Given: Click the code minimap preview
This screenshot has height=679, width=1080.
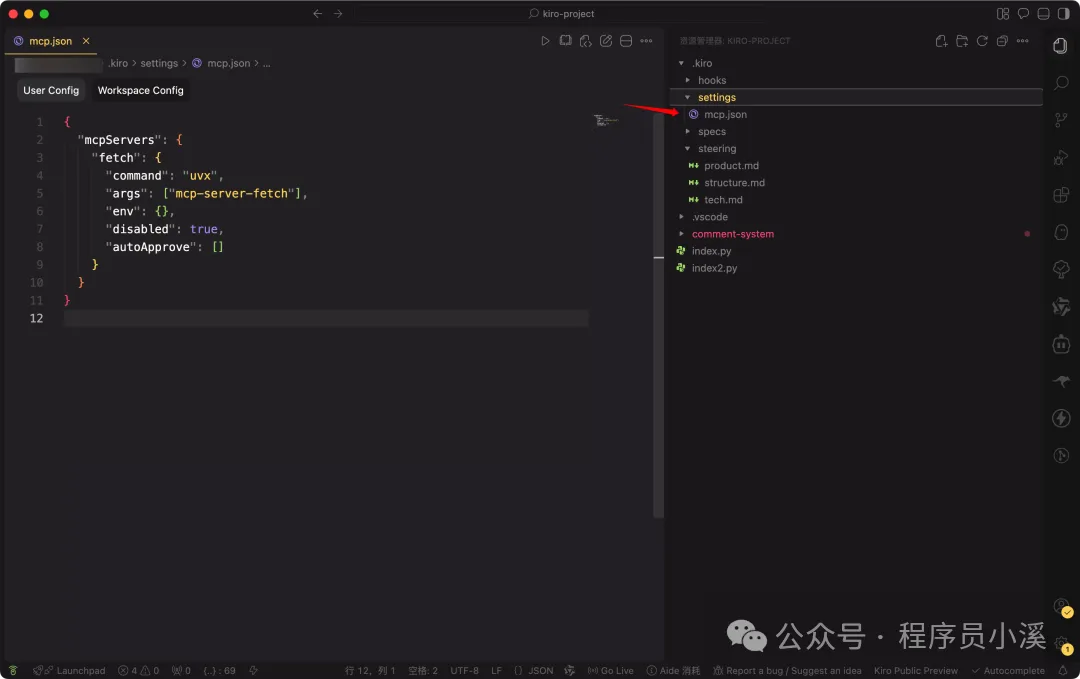Looking at the screenshot, I should click(x=606, y=121).
